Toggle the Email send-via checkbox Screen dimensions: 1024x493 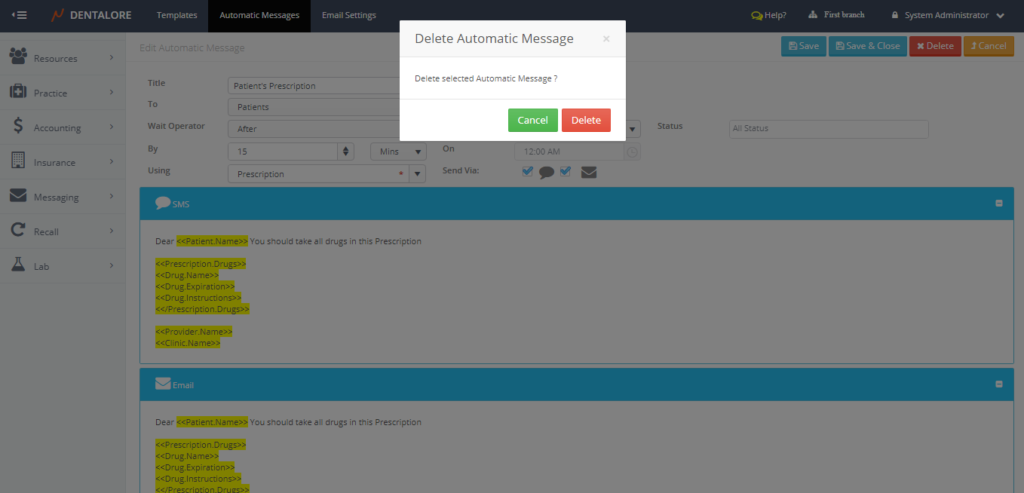click(x=566, y=171)
